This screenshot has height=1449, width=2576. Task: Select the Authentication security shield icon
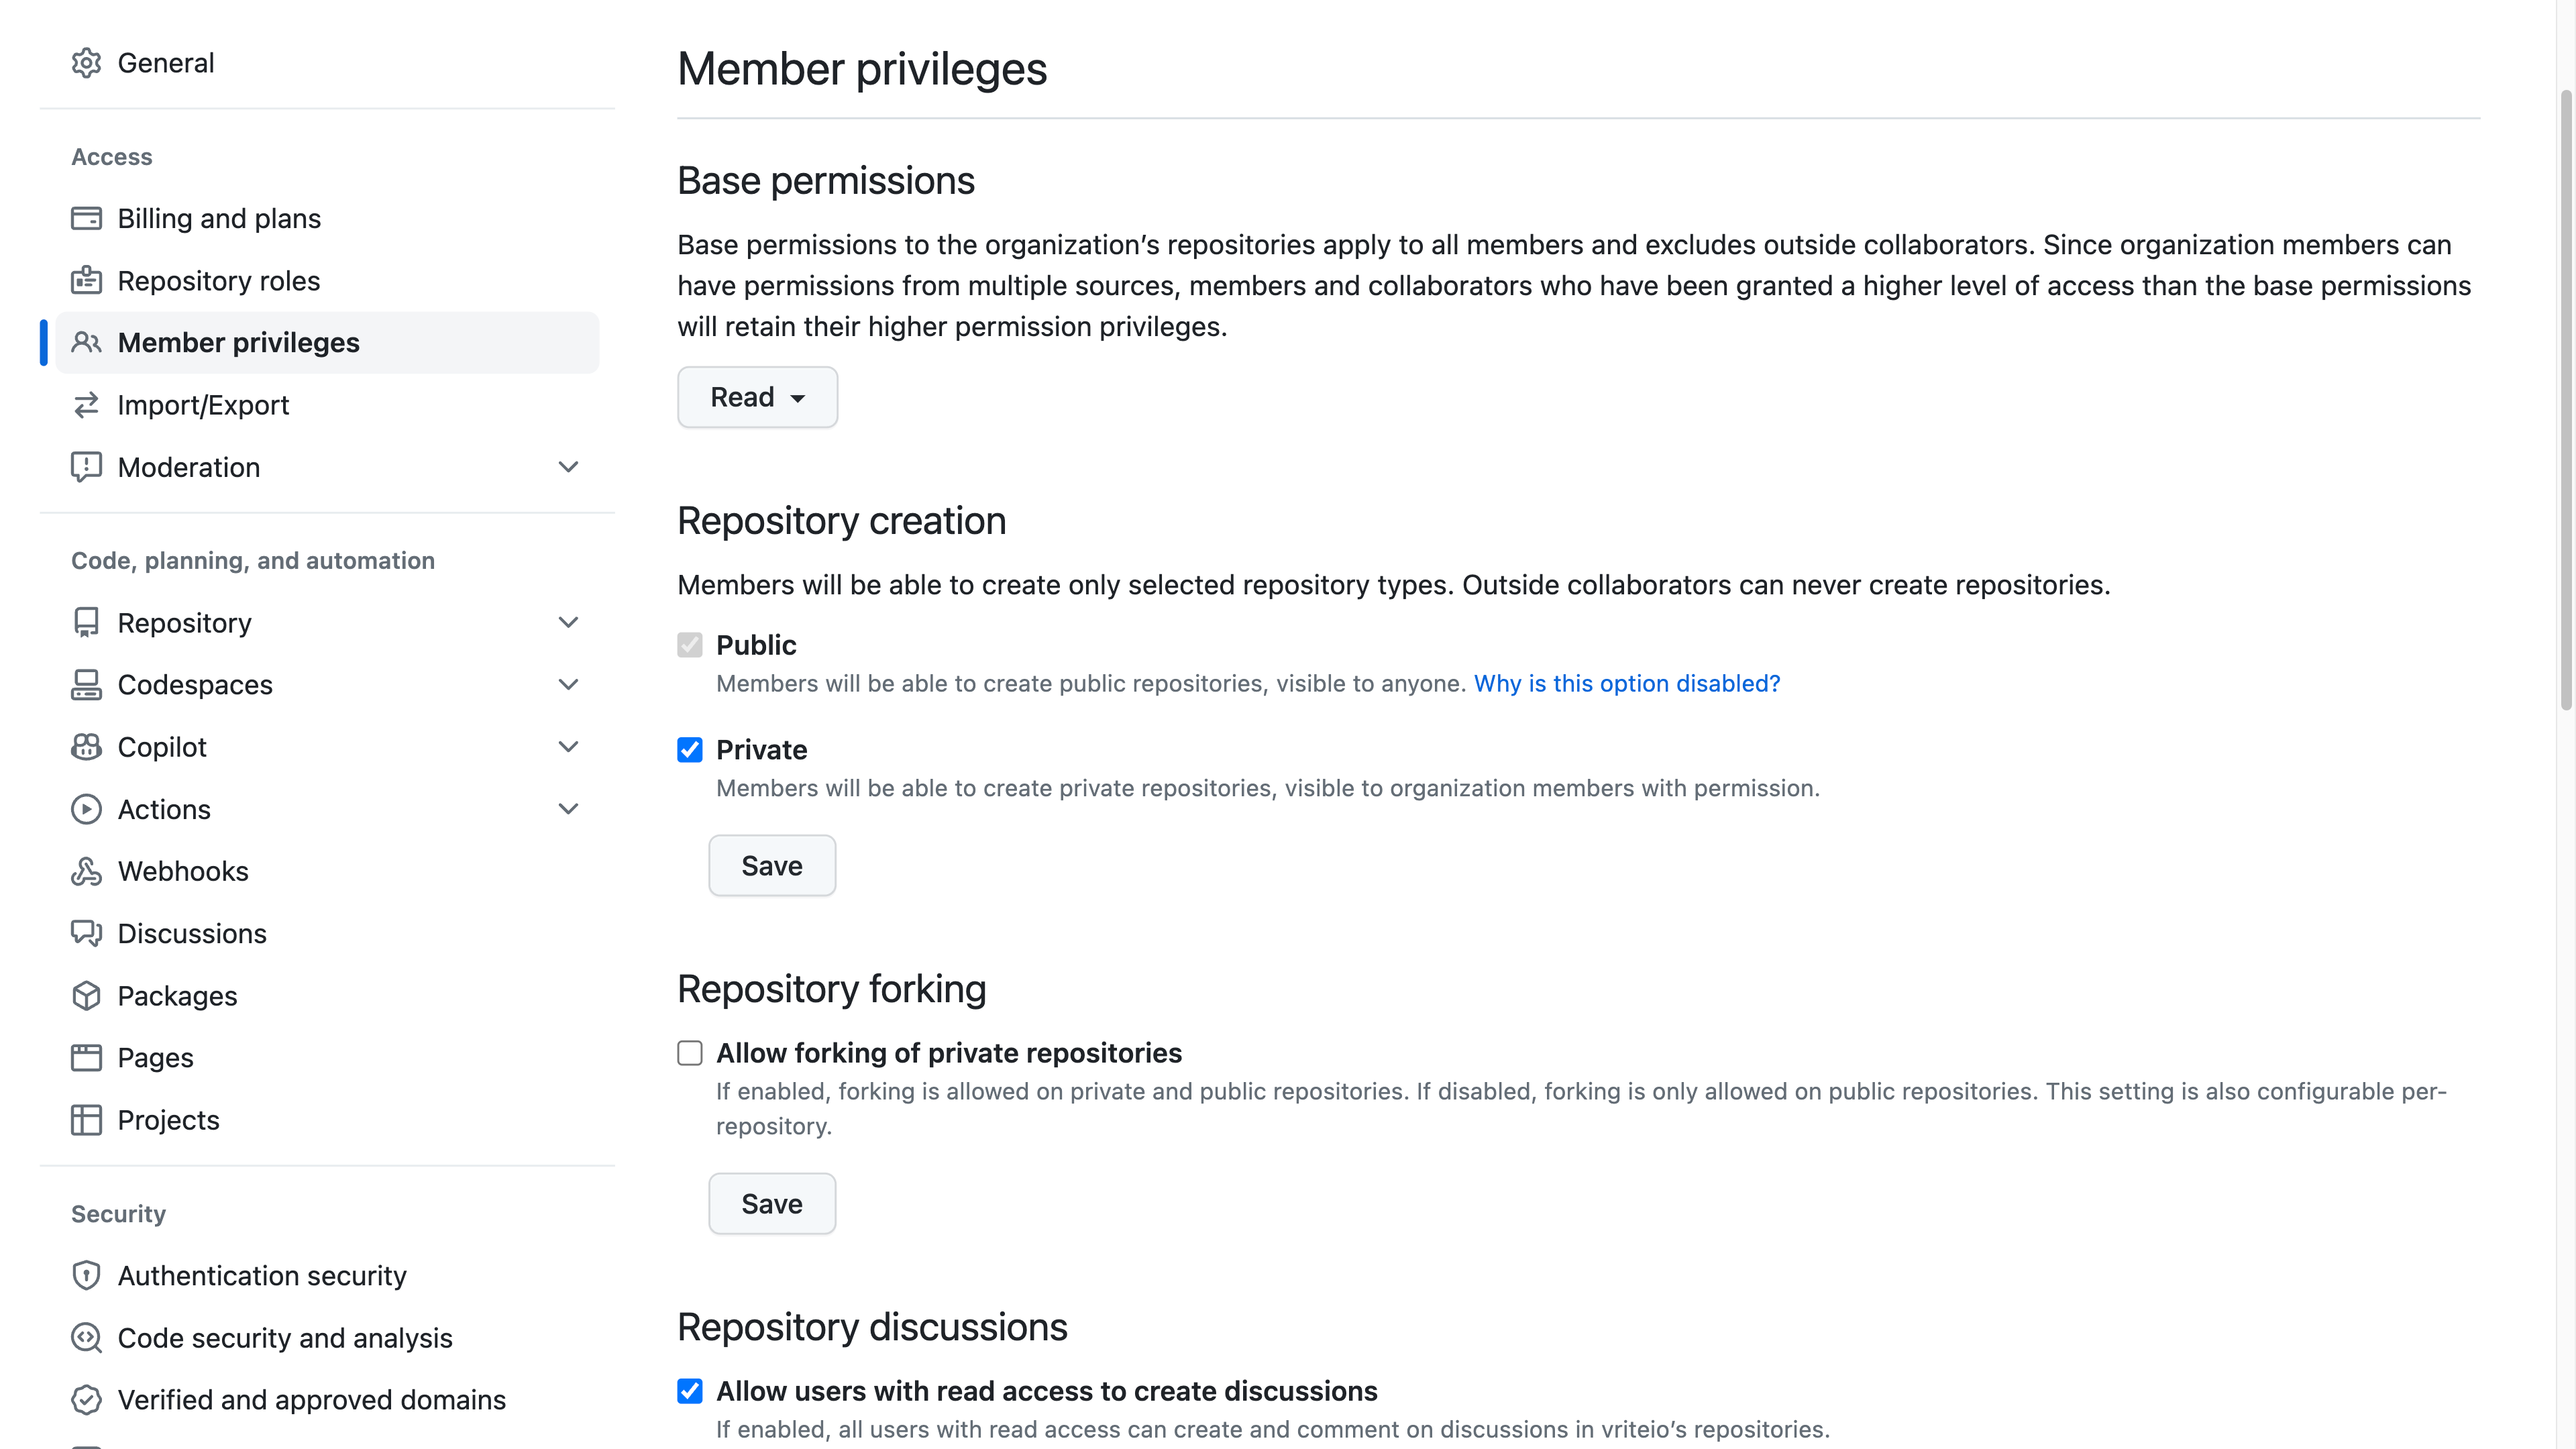[x=86, y=1275]
